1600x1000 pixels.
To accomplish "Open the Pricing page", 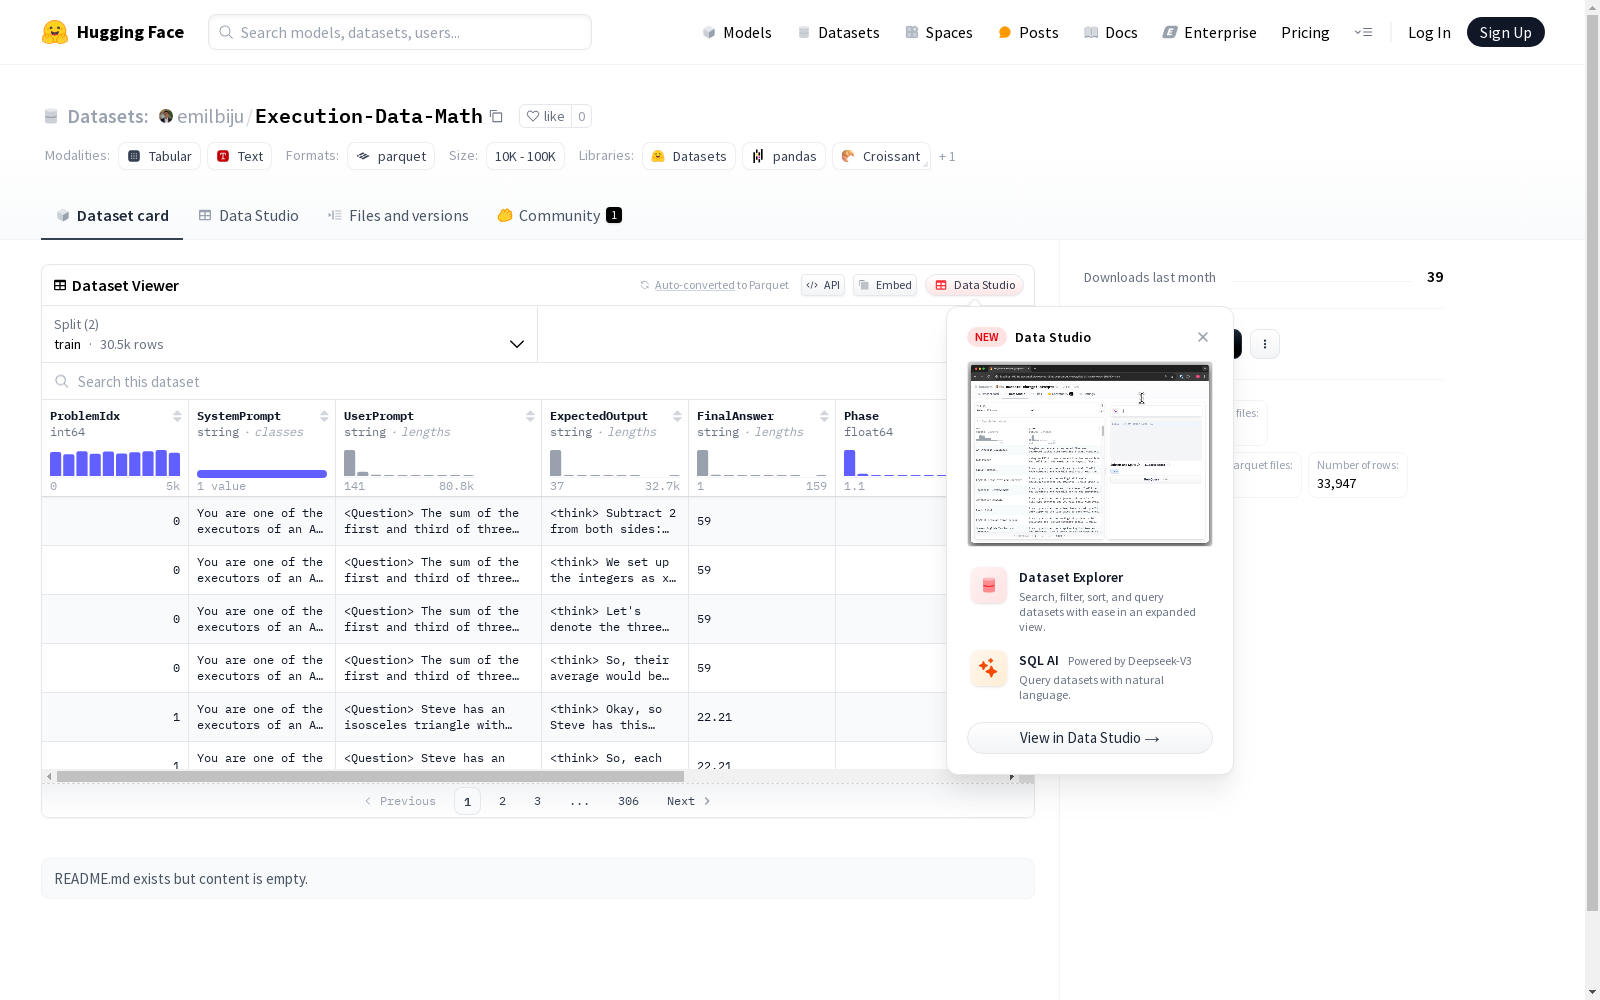I will pos(1305,32).
